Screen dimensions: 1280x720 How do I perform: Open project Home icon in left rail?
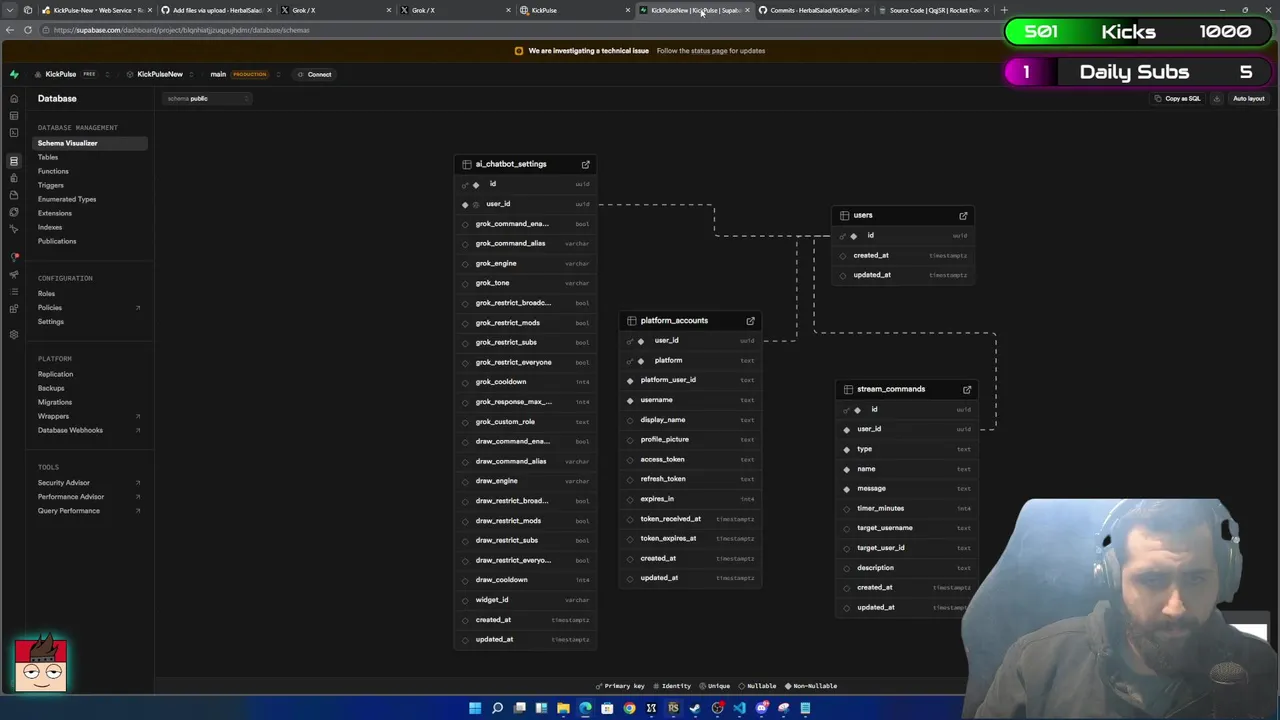[14, 99]
